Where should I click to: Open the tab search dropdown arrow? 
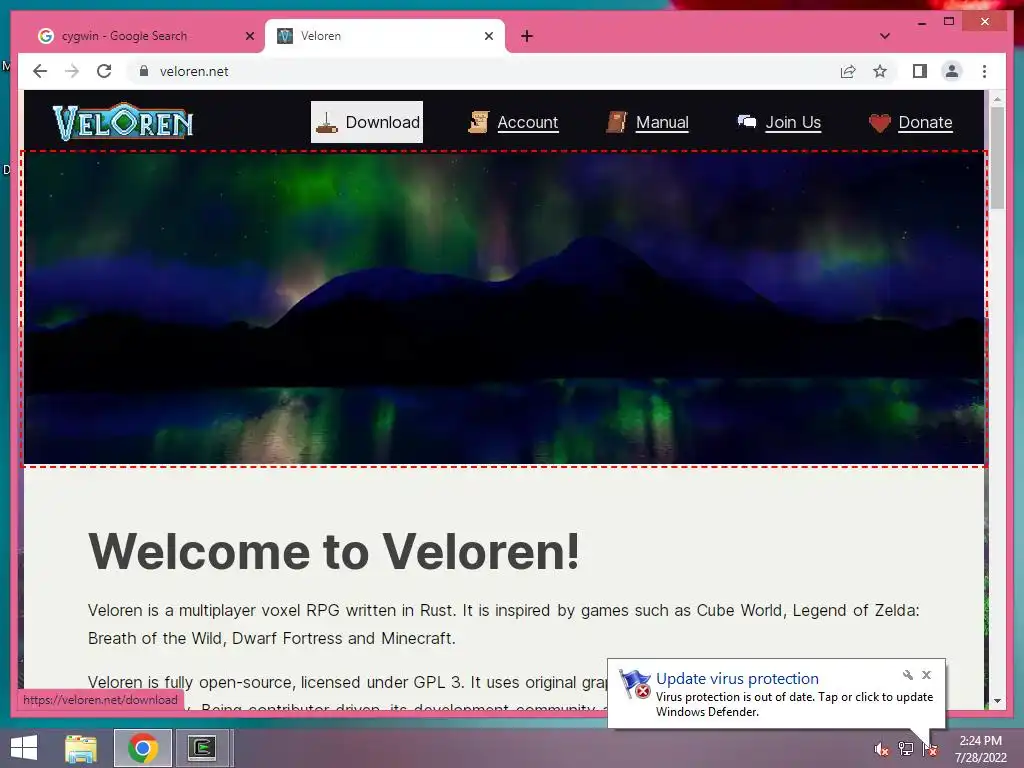tap(885, 36)
